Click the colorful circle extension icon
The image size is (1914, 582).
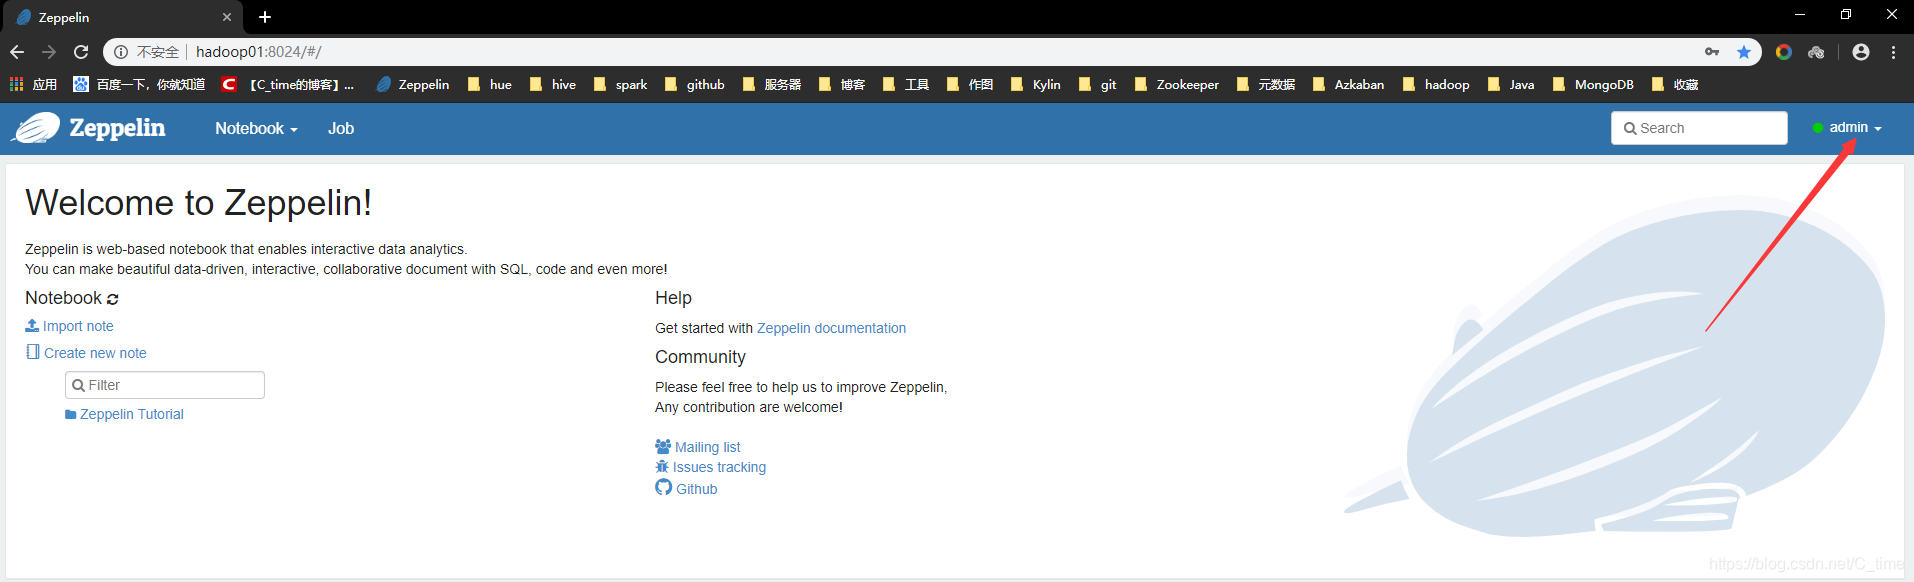1784,52
